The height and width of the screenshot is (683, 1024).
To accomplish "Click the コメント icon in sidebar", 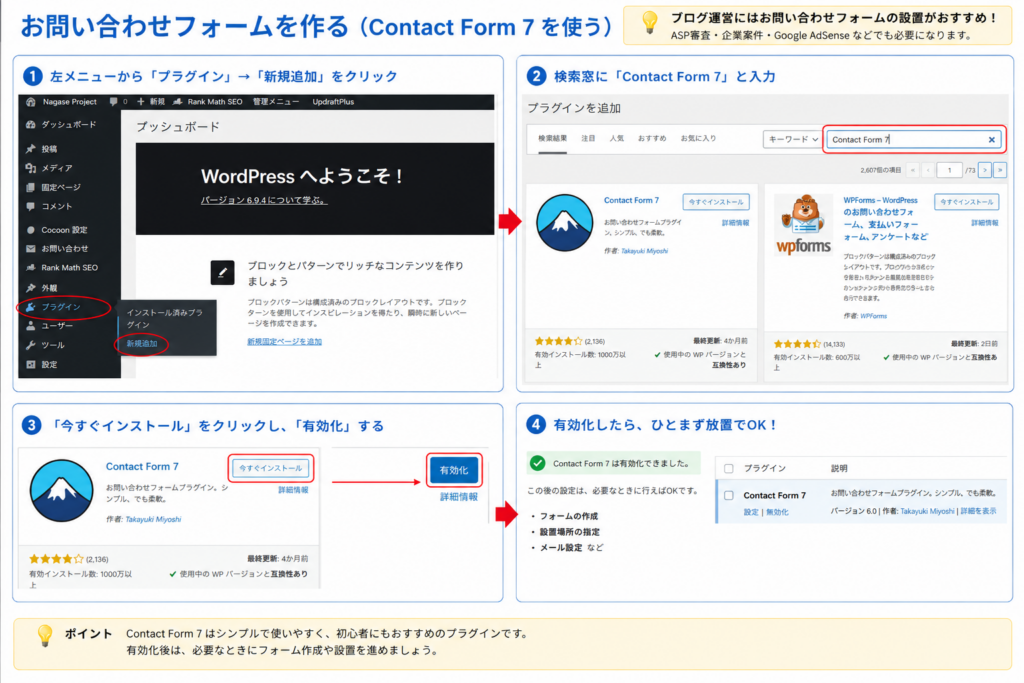I will point(31,206).
